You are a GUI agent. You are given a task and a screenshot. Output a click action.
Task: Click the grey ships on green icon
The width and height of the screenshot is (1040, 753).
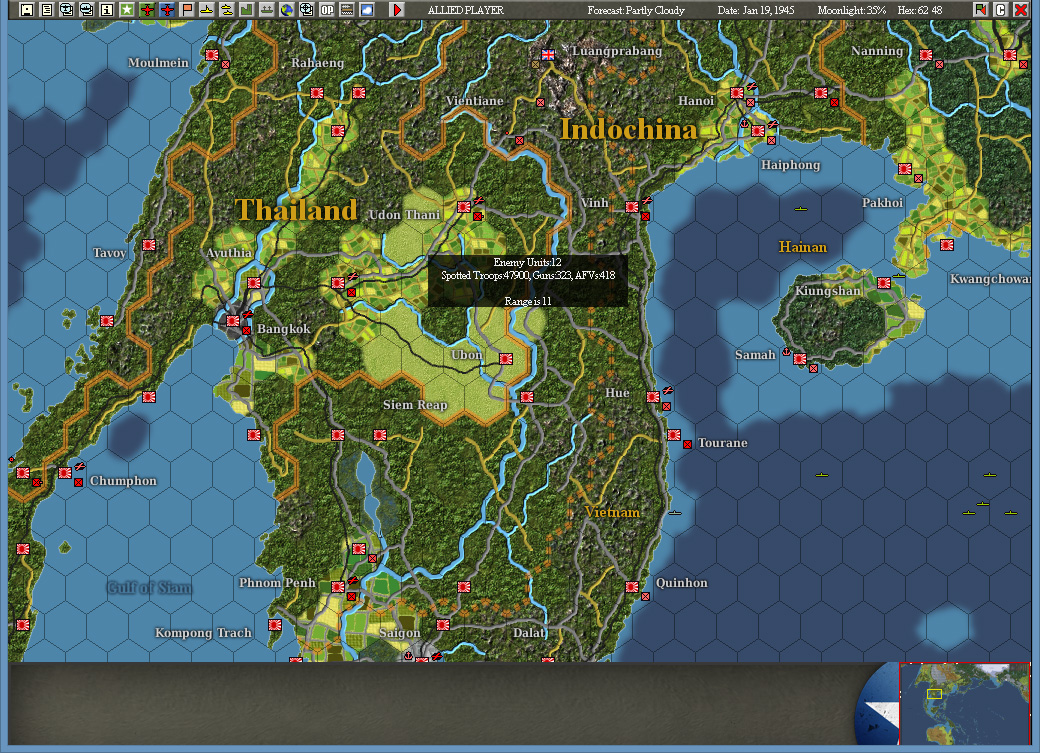click(266, 10)
